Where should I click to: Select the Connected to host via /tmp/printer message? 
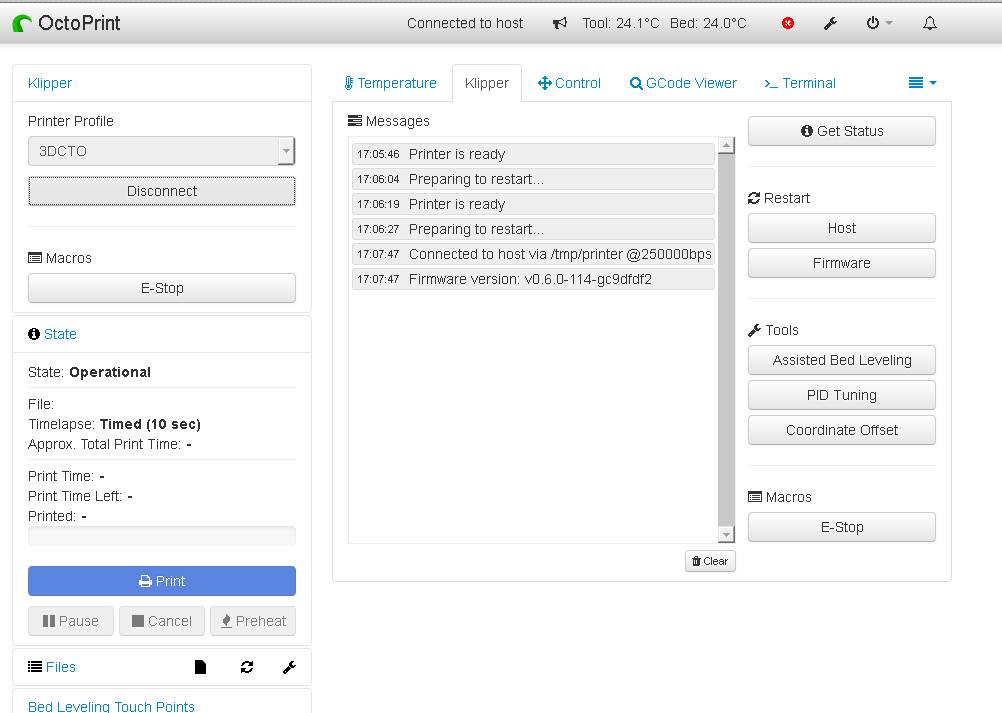[533, 254]
